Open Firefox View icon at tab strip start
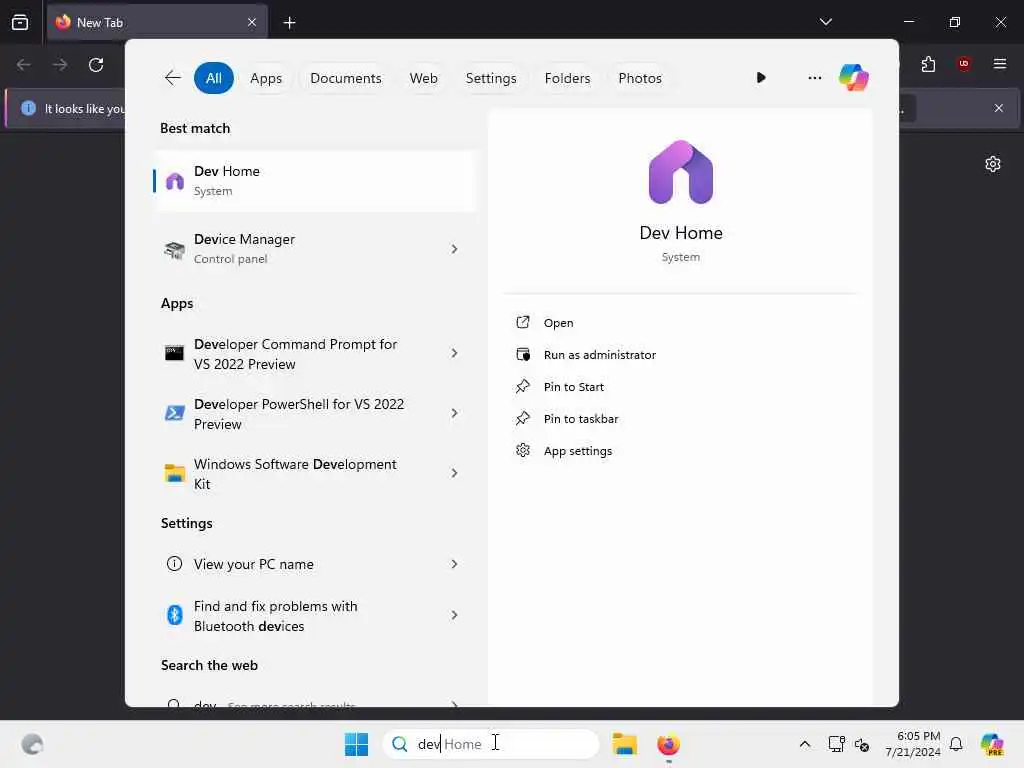Screen dimensions: 1024x768 [x=20, y=23]
